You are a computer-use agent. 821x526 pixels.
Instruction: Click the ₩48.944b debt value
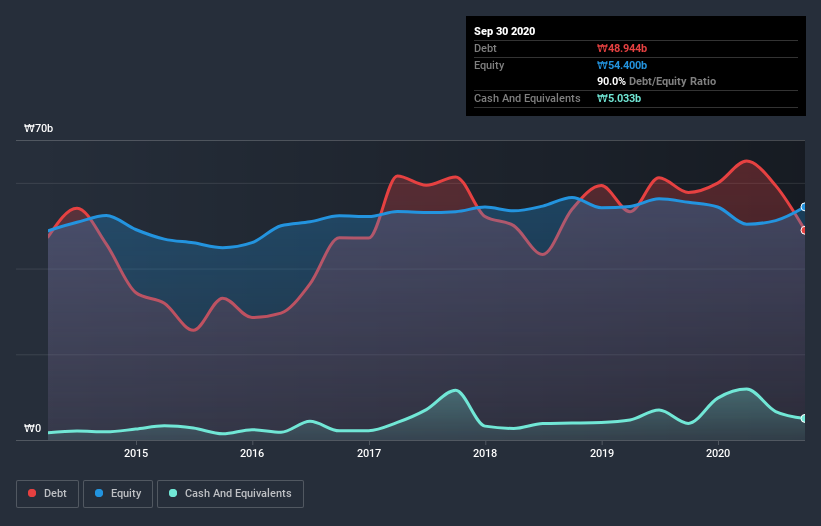(622, 48)
